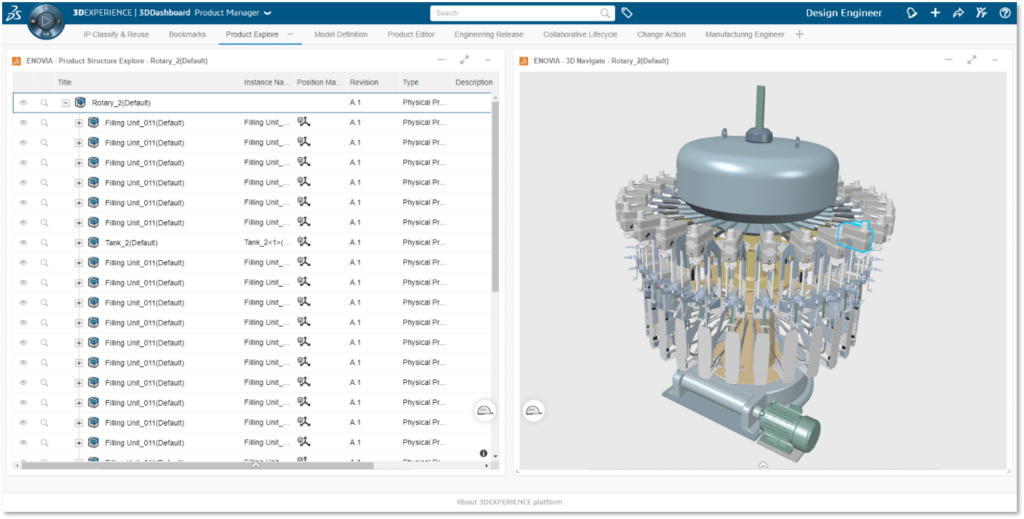
Task: Switch to IP Classify & Reuse tab
Action: pos(116,35)
